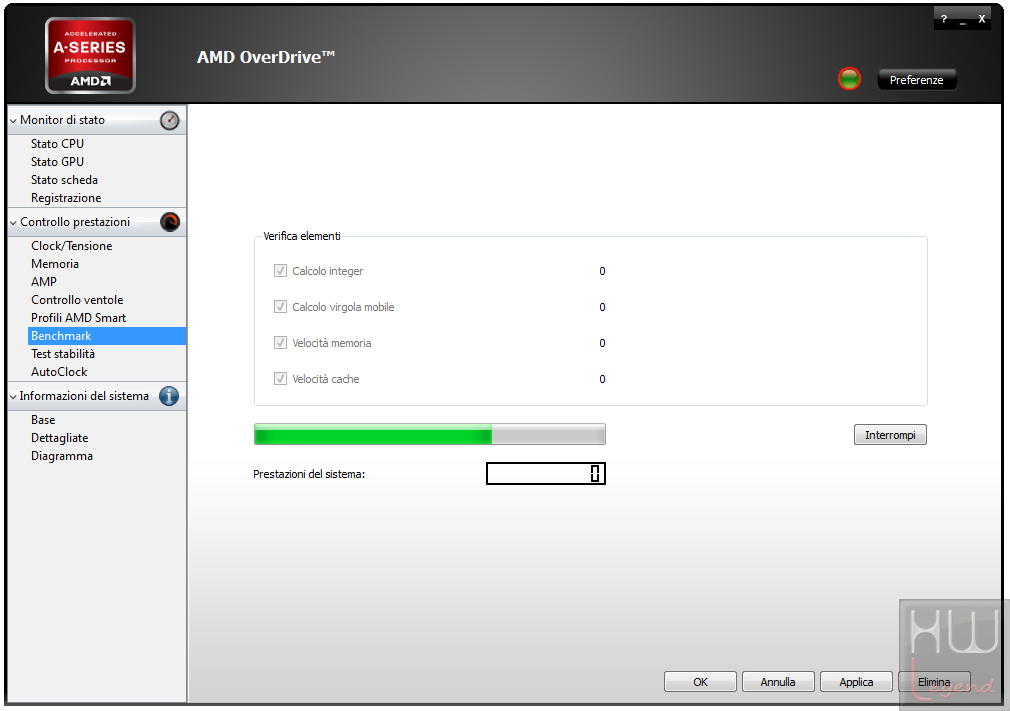
Task: Toggle the Velocità cache checkbox
Action: 280,379
